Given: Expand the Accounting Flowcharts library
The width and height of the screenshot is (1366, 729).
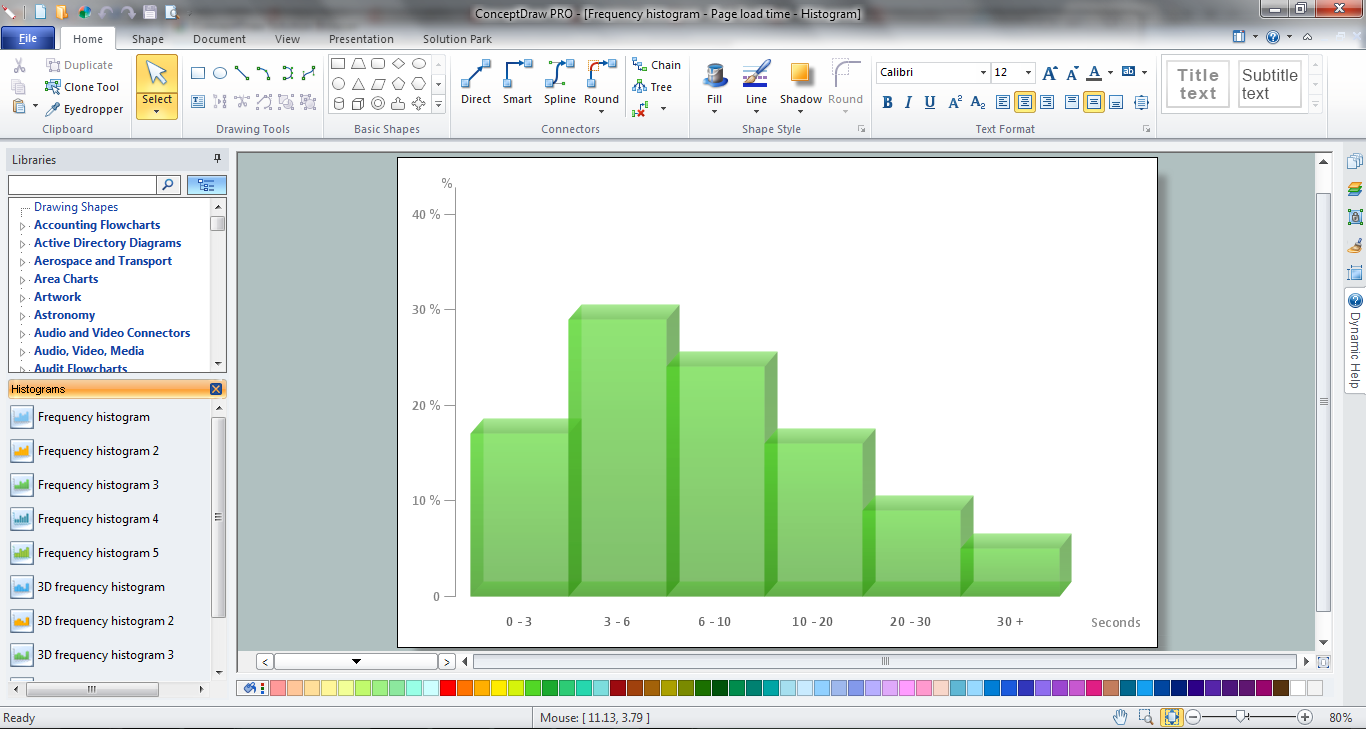Looking at the screenshot, I should coord(22,226).
